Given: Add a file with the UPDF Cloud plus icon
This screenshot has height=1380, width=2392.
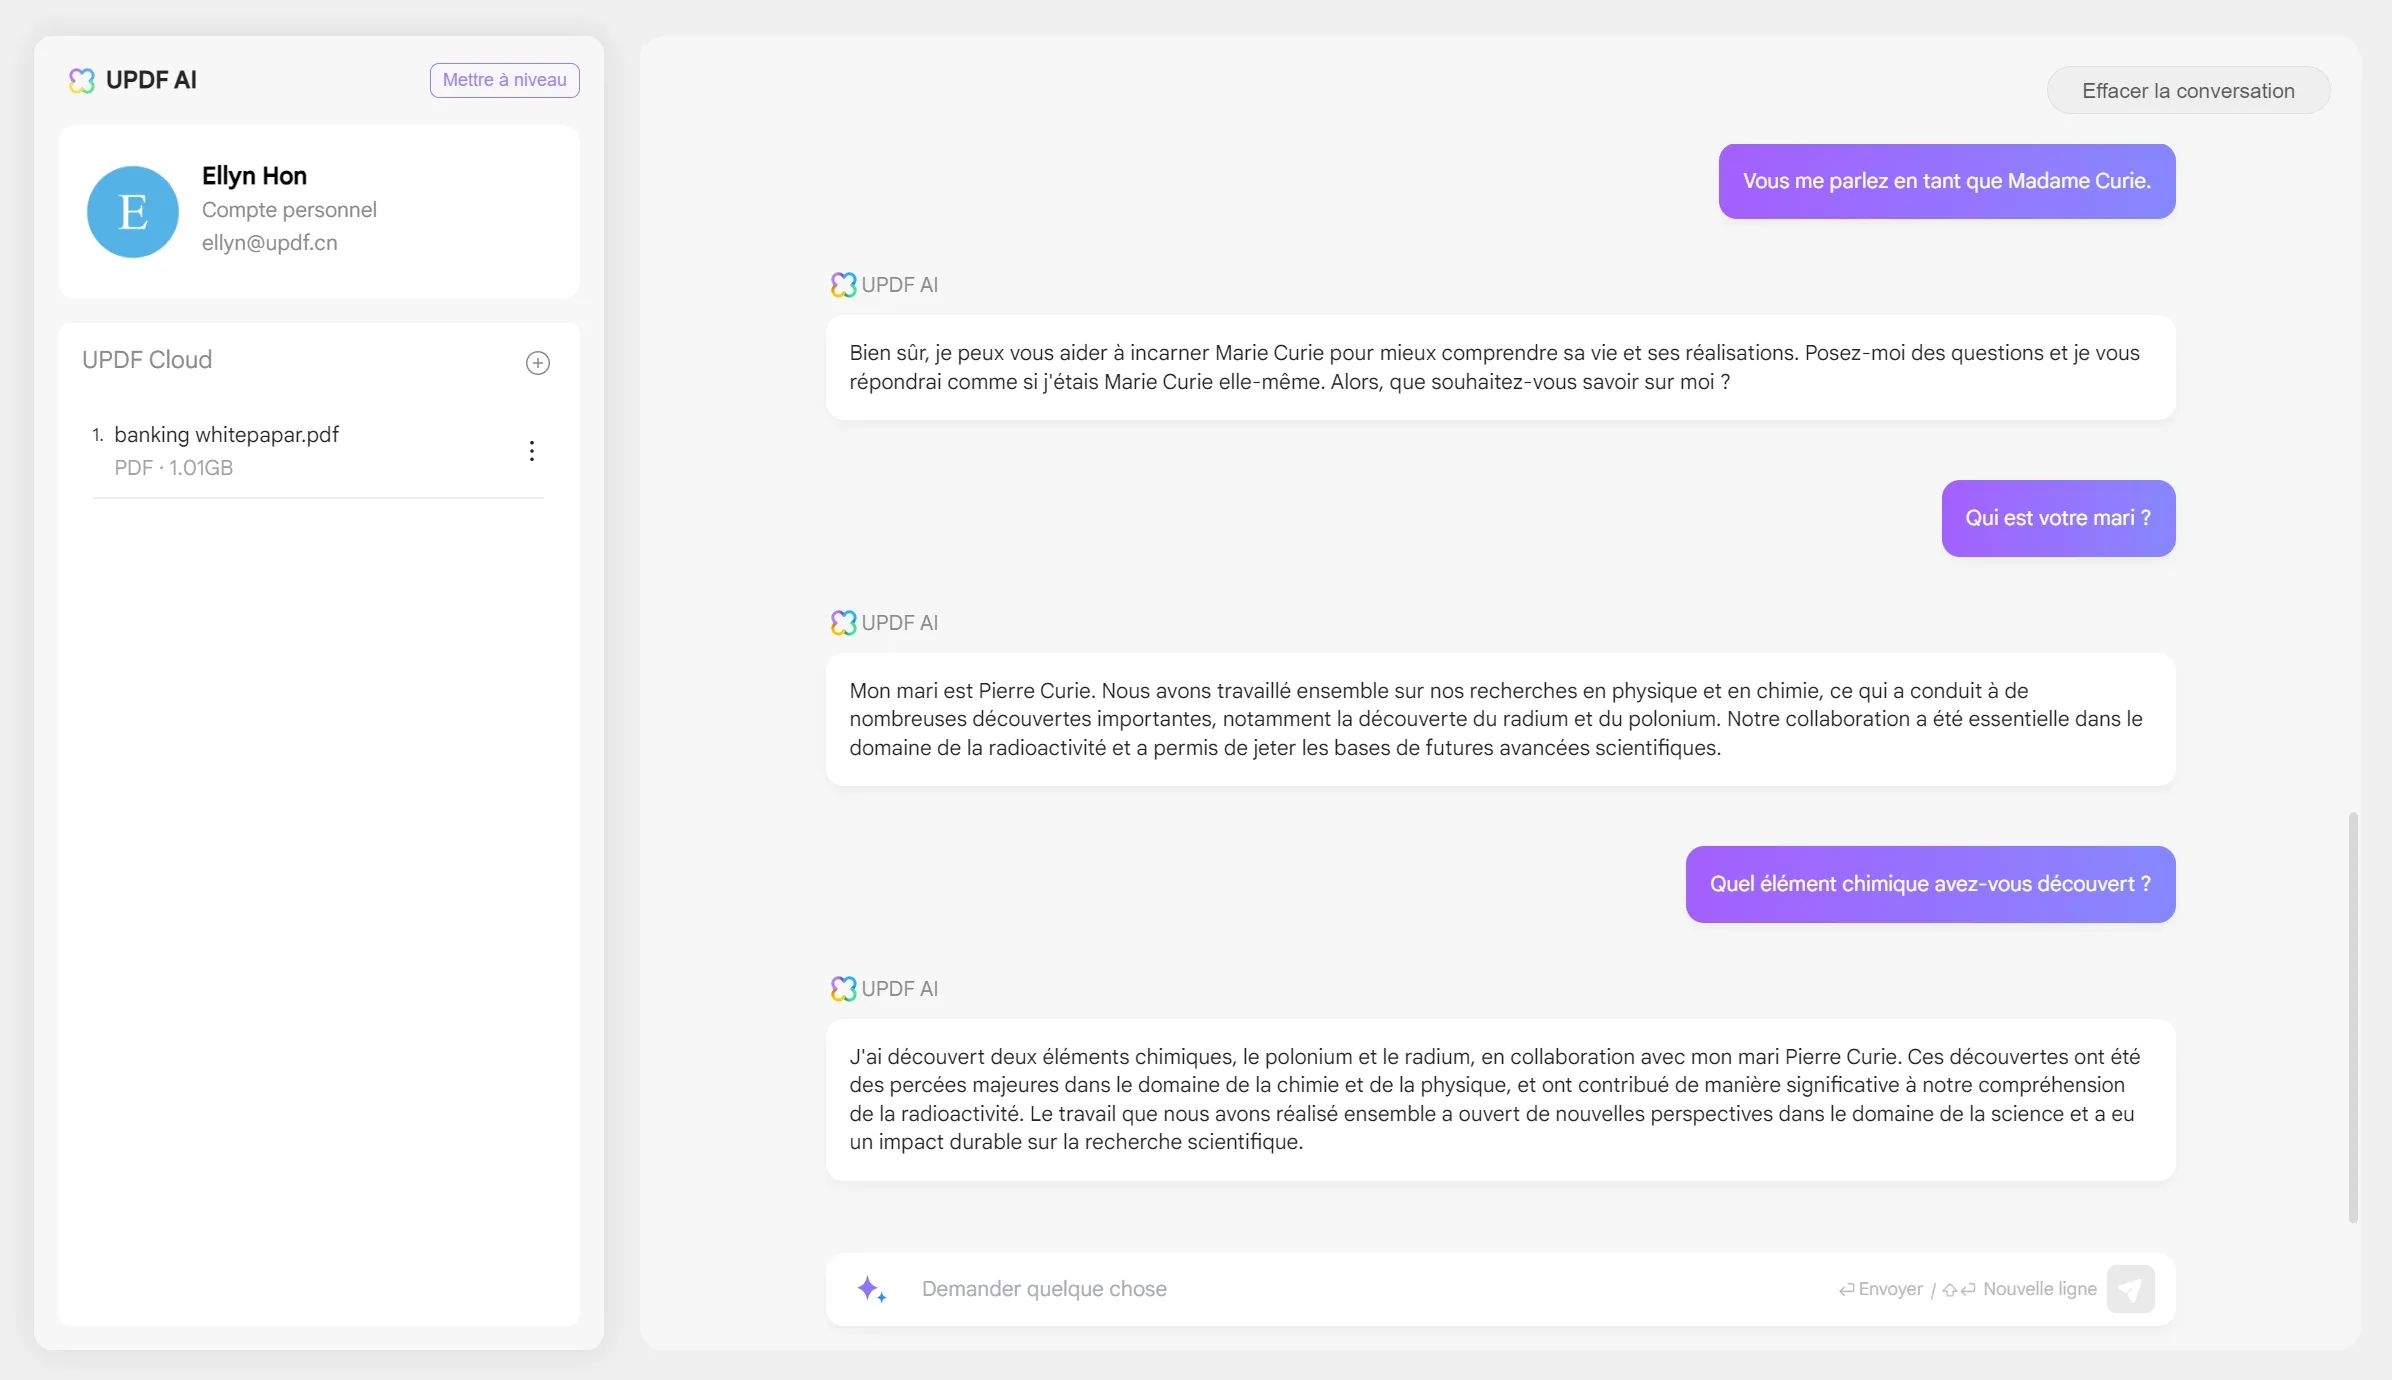Looking at the screenshot, I should (x=538, y=362).
